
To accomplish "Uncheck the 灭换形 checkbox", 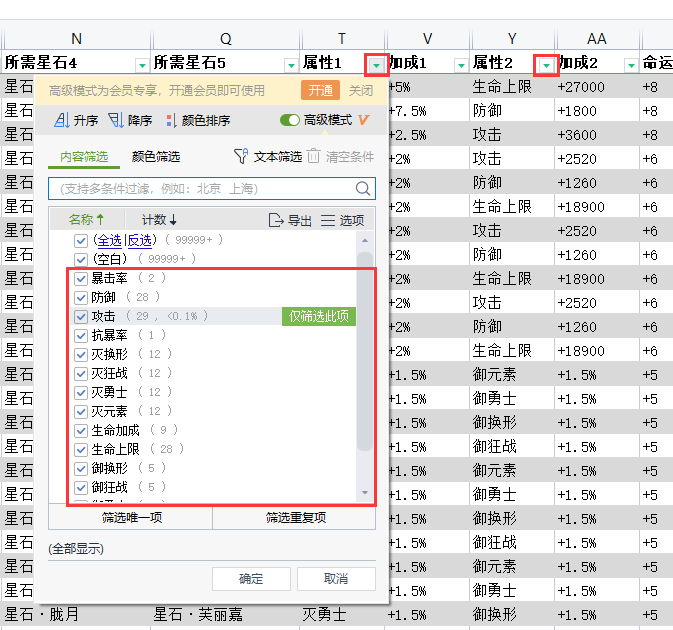I will click(81, 354).
